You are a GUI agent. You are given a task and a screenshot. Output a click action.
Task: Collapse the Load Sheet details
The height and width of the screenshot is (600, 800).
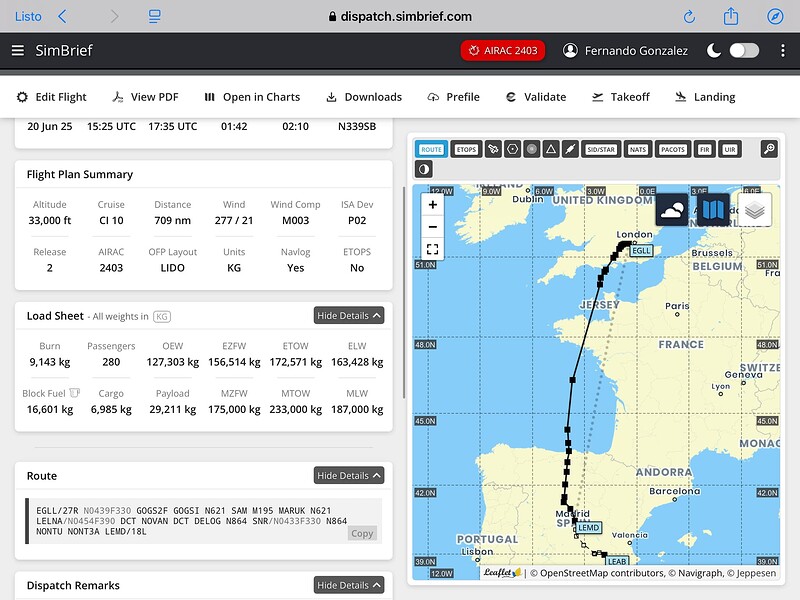(349, 316)
